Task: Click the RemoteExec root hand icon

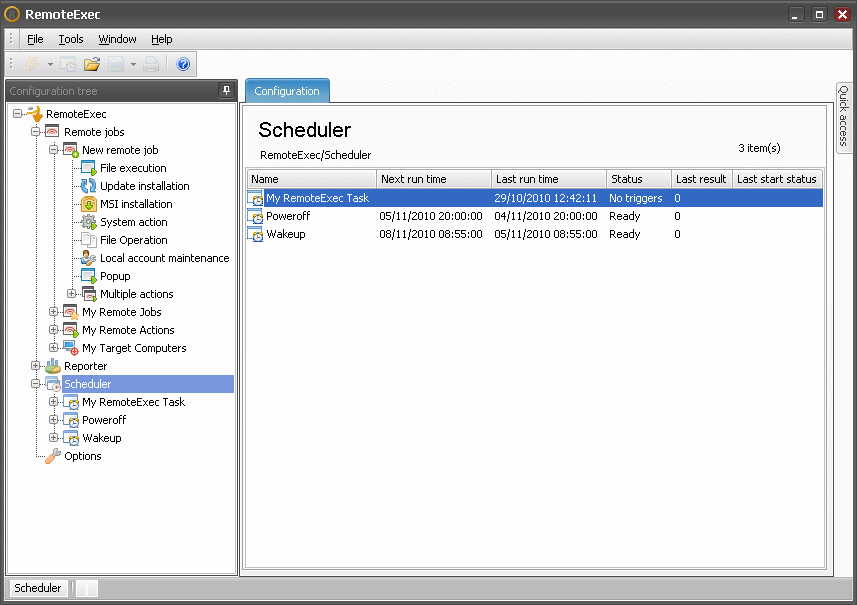Action: (35, 114)
